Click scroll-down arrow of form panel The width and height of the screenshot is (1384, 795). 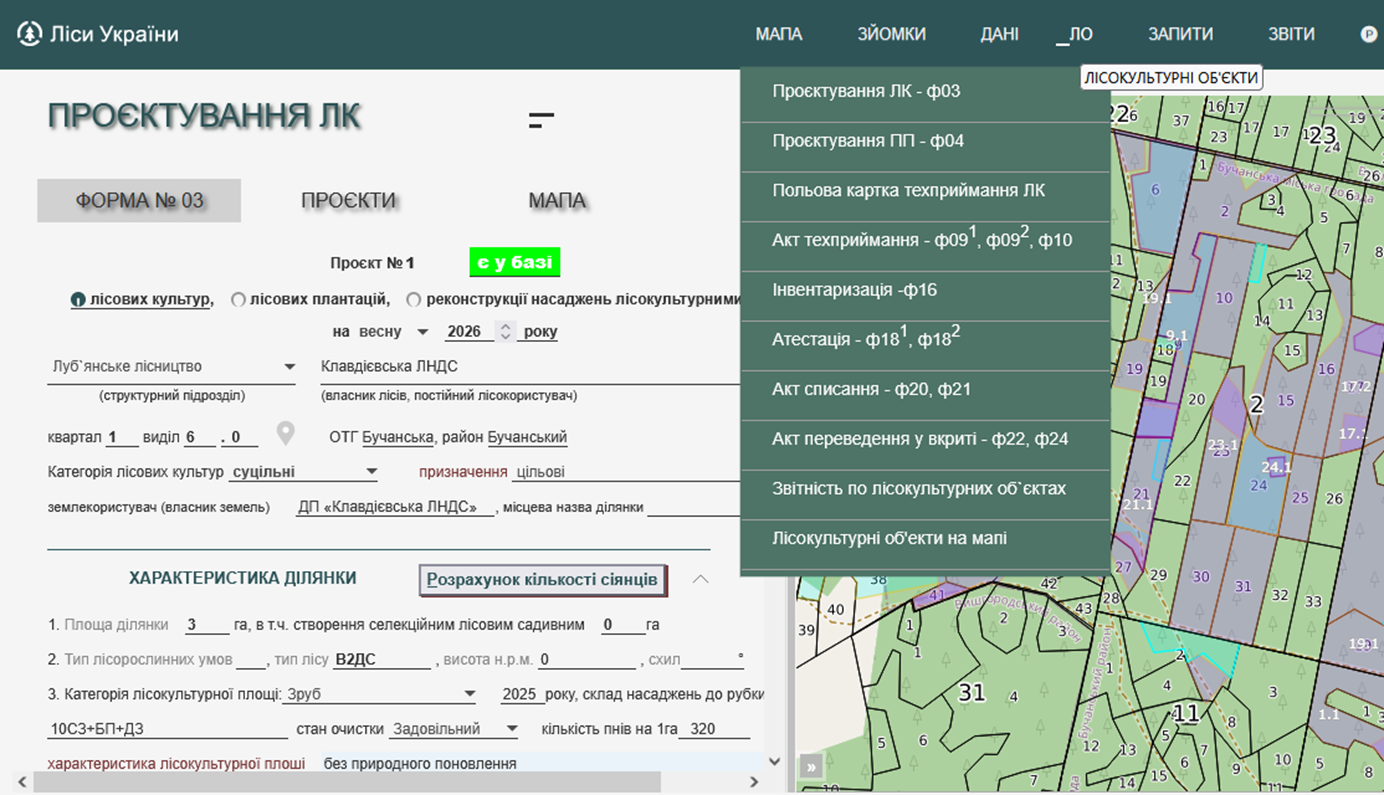click(774, 762)
